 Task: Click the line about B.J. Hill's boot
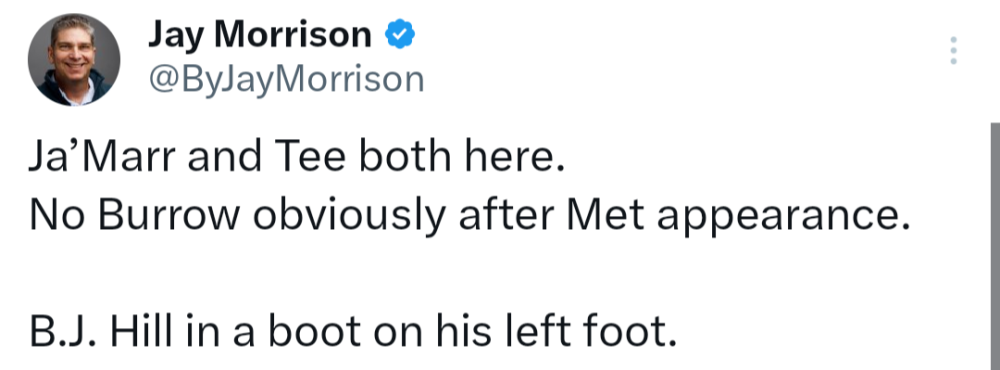353,332
